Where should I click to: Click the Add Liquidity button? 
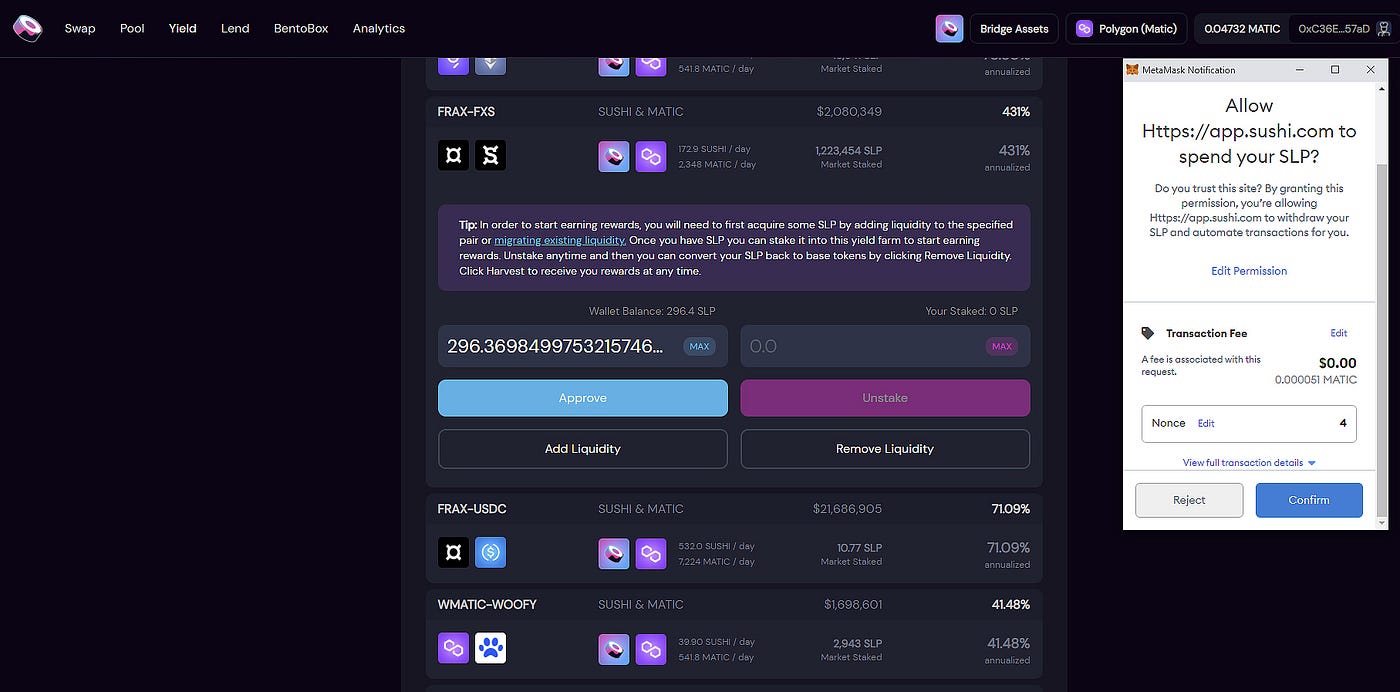click(583, 449)
